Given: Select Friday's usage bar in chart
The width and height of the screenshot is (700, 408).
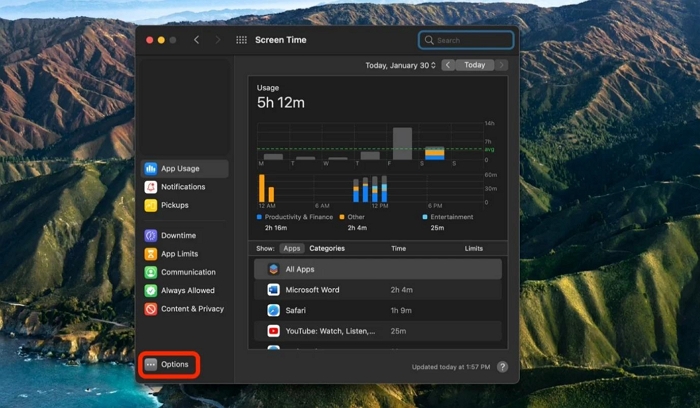Looking at the screenshot, I should [402, 143].
